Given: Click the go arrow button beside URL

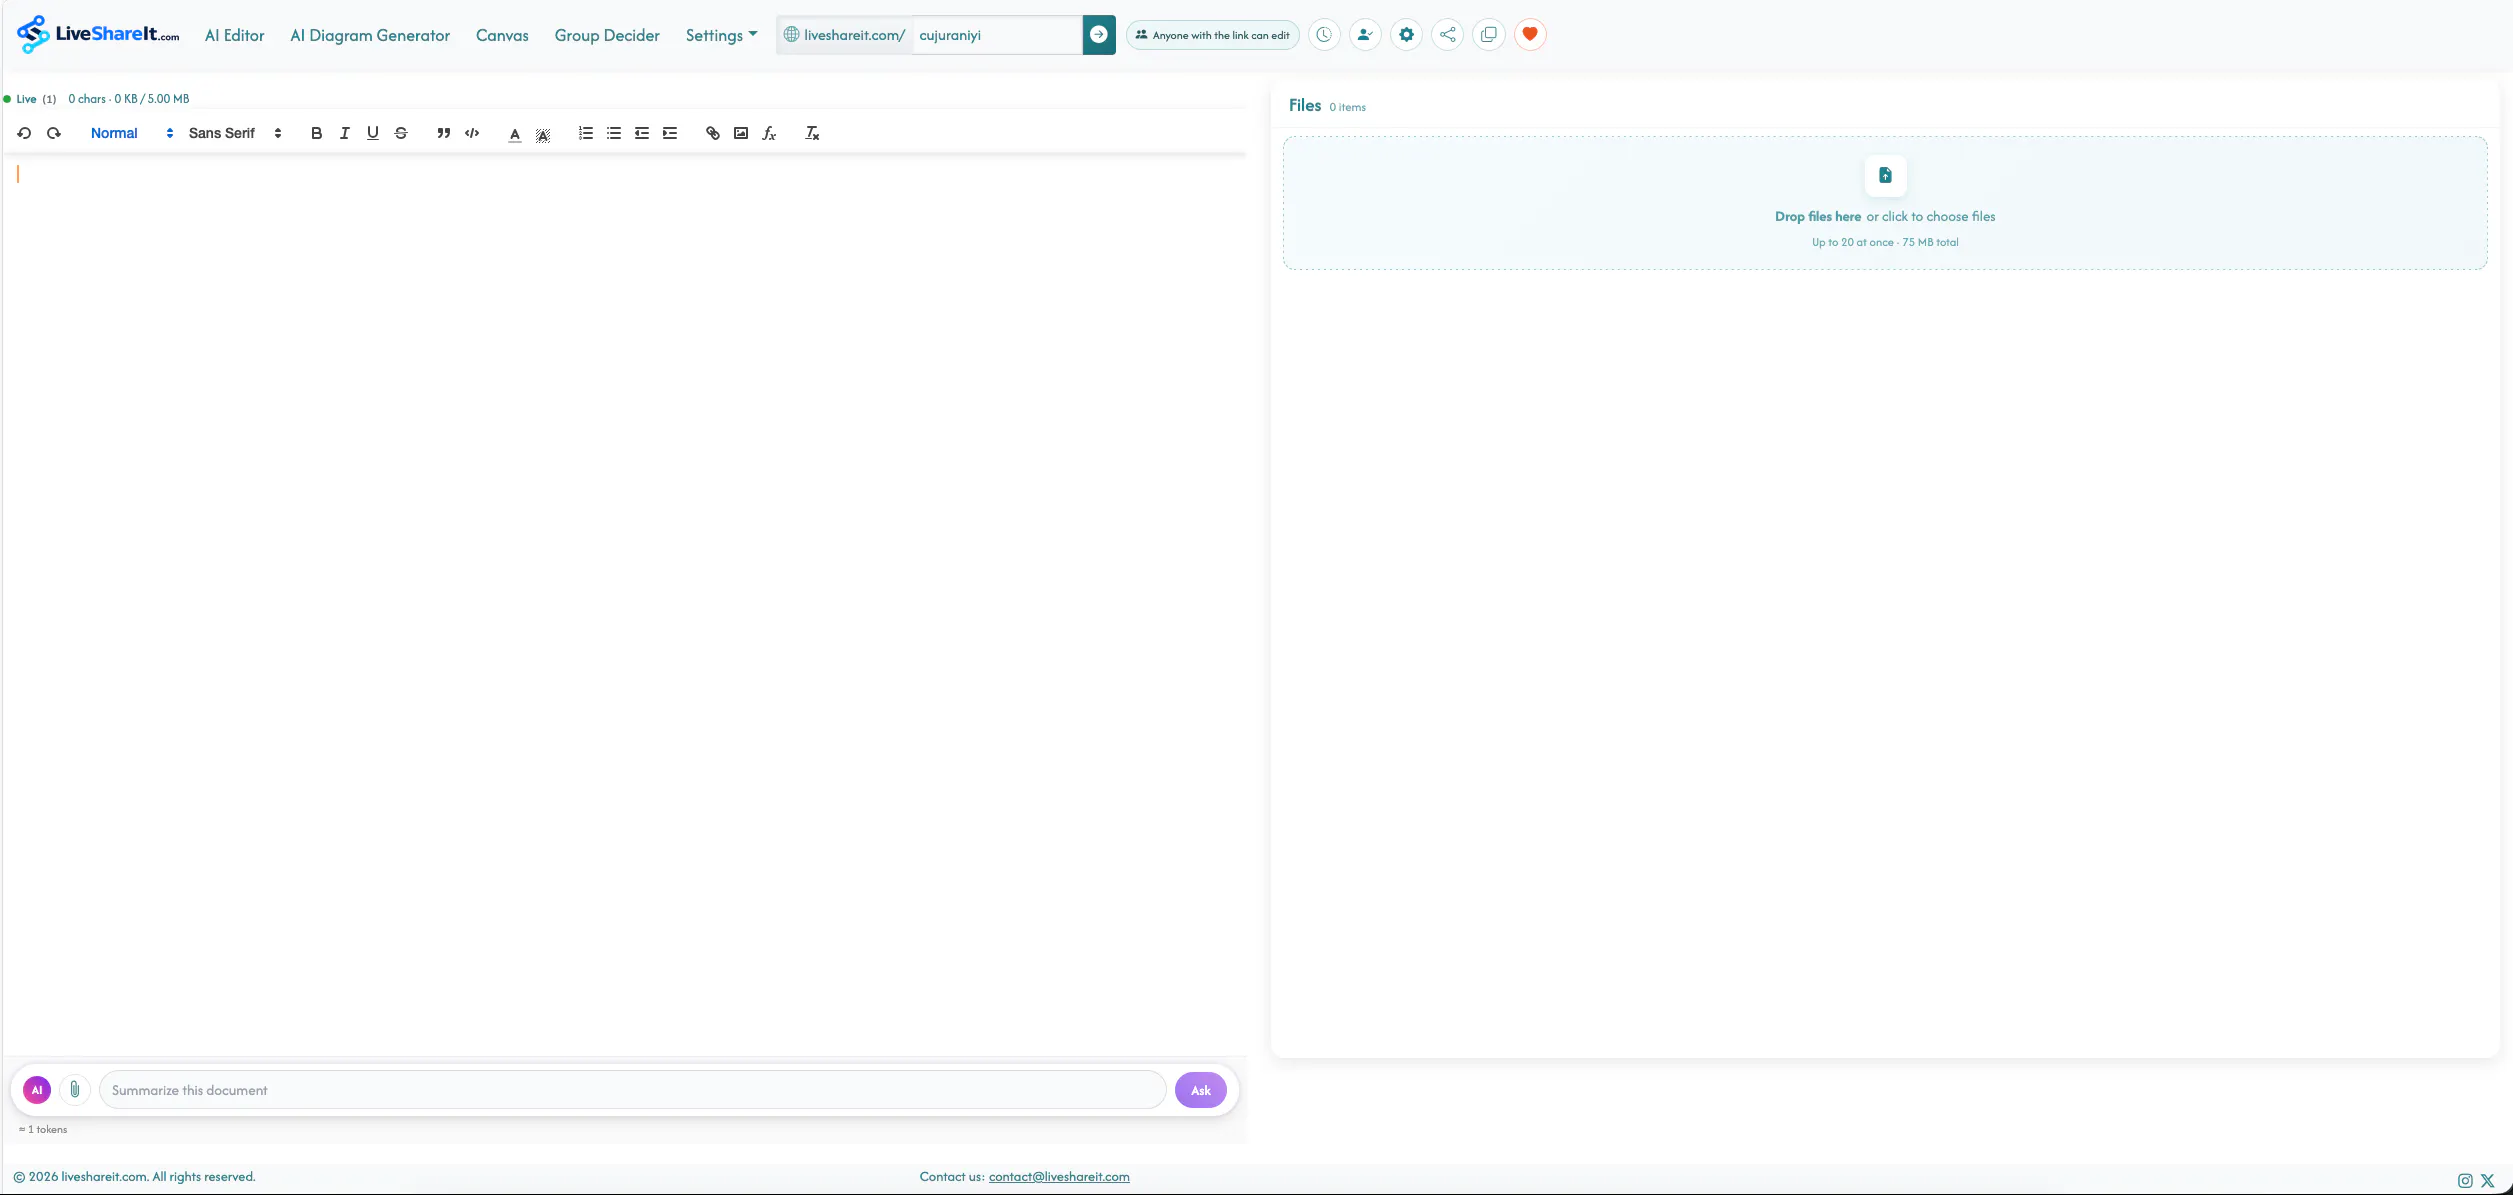Looking at the screenshot, I should [x=1099, y=35].
